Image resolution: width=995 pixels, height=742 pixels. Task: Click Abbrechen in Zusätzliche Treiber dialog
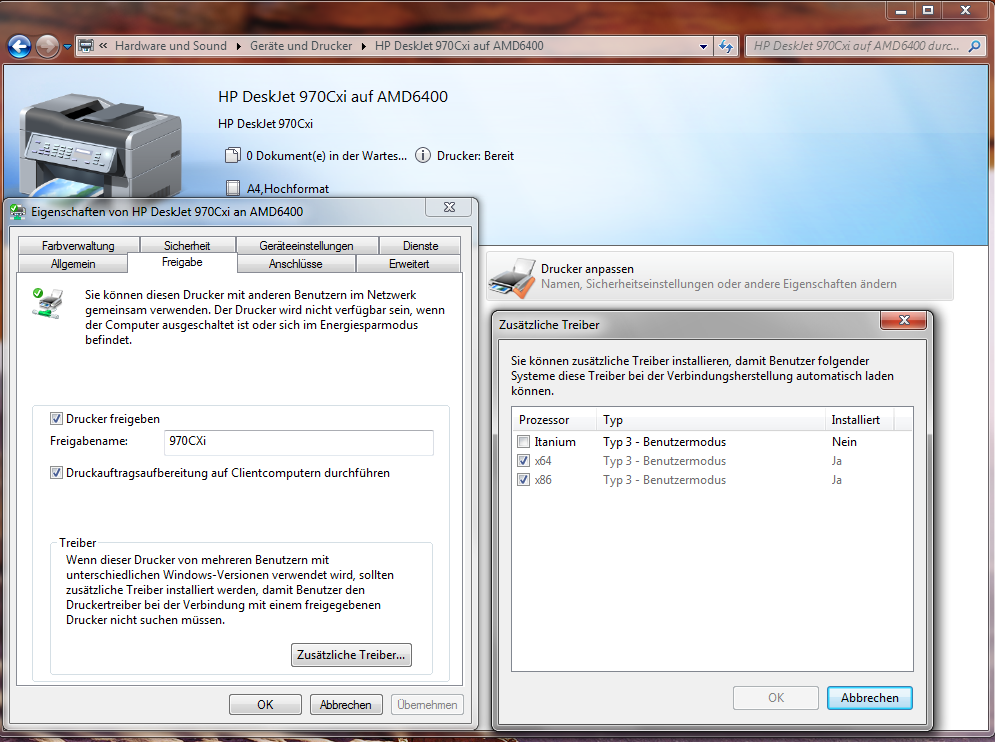point(869,698)
